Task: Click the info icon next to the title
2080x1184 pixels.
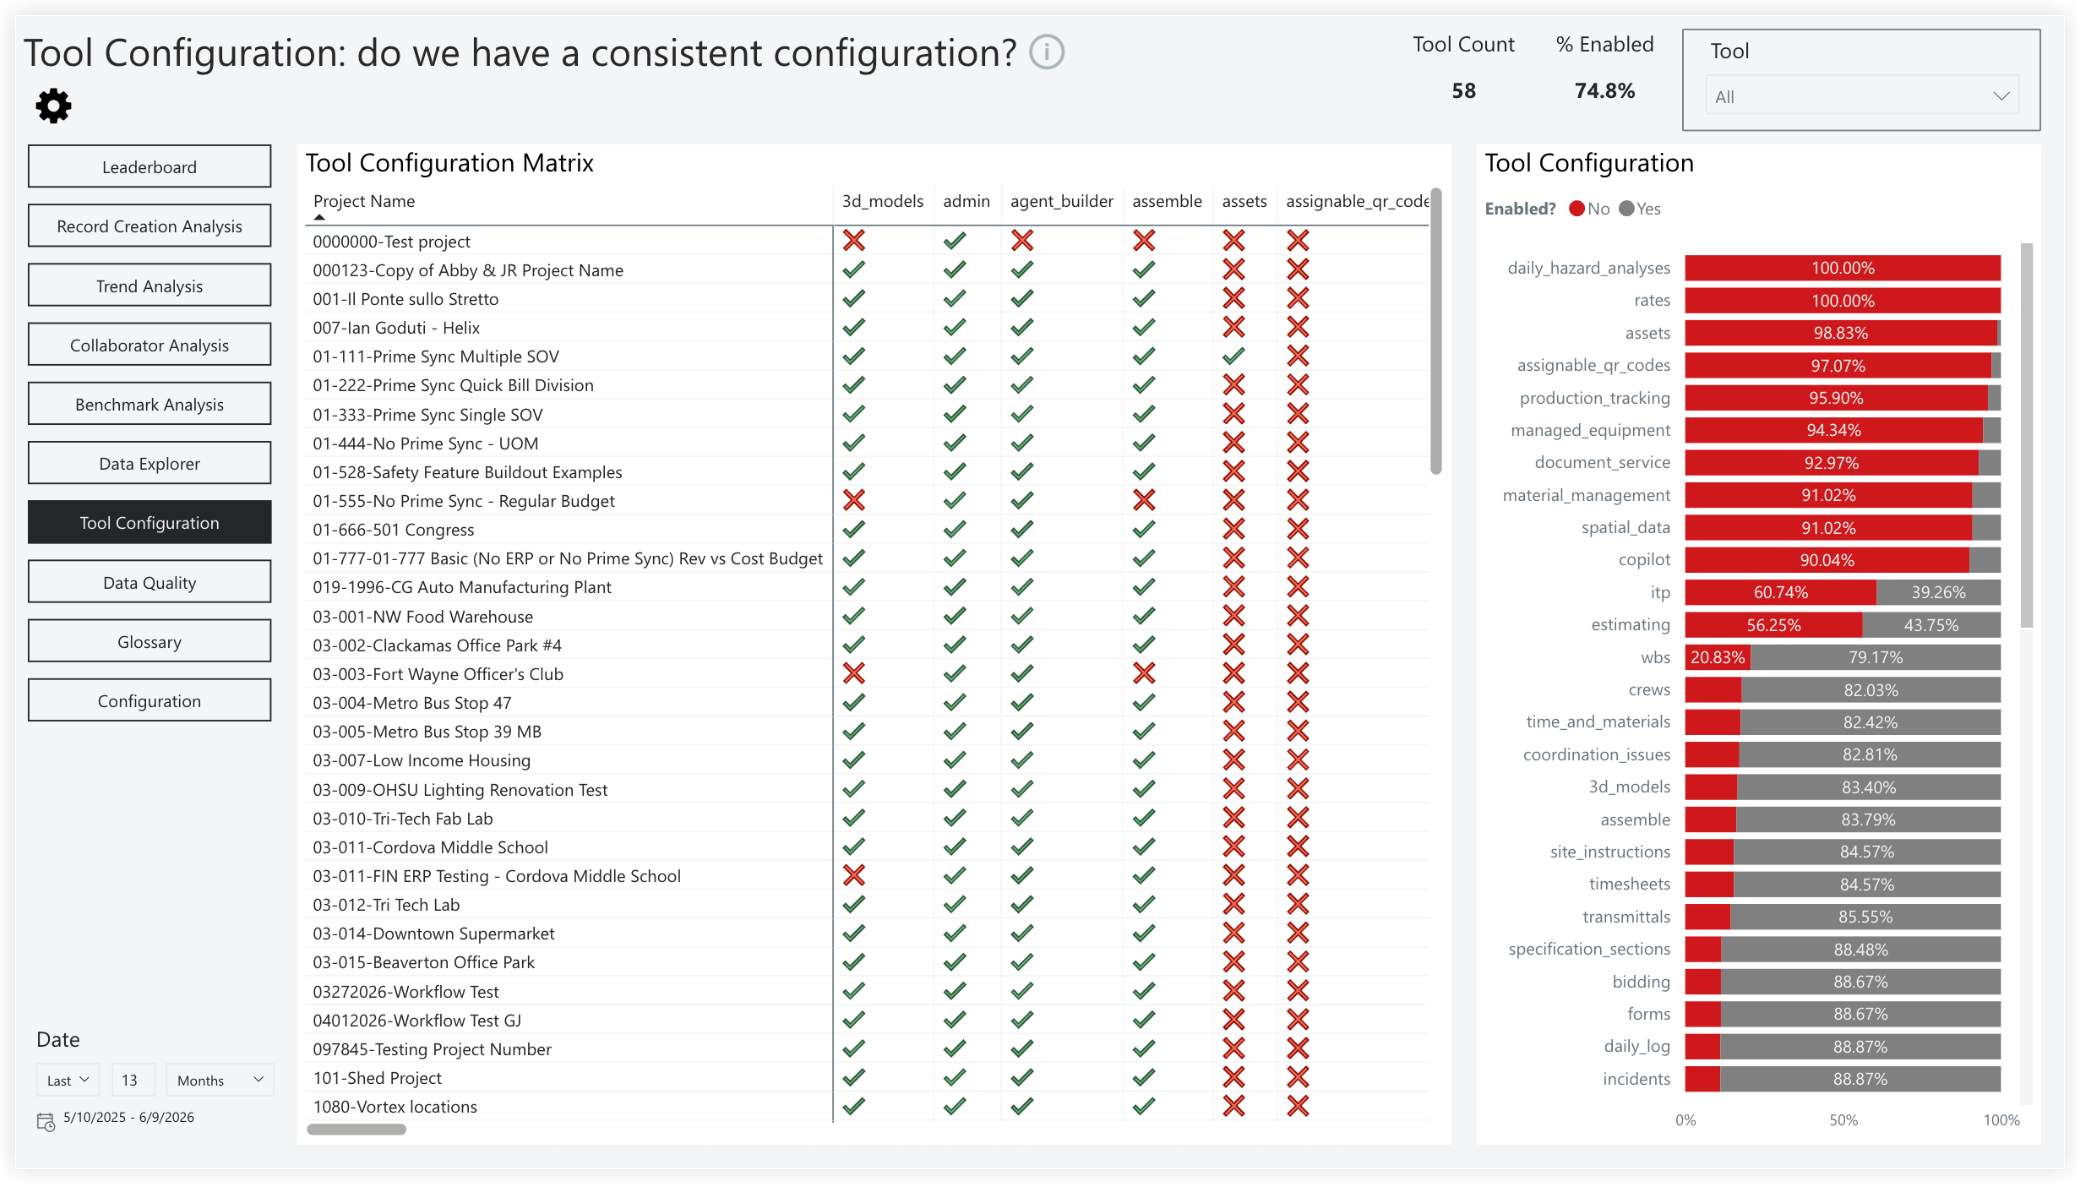Action: click(1047, 52)
